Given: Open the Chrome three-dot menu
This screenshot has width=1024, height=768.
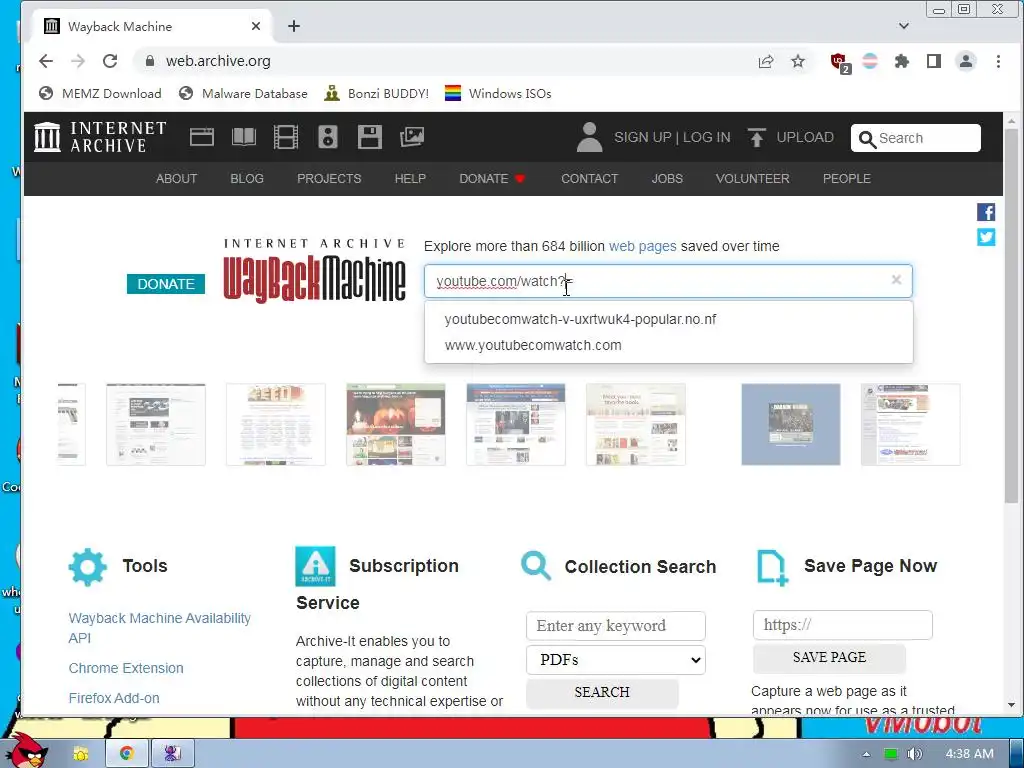Looking at the screenshot, I should click(998, 61).
